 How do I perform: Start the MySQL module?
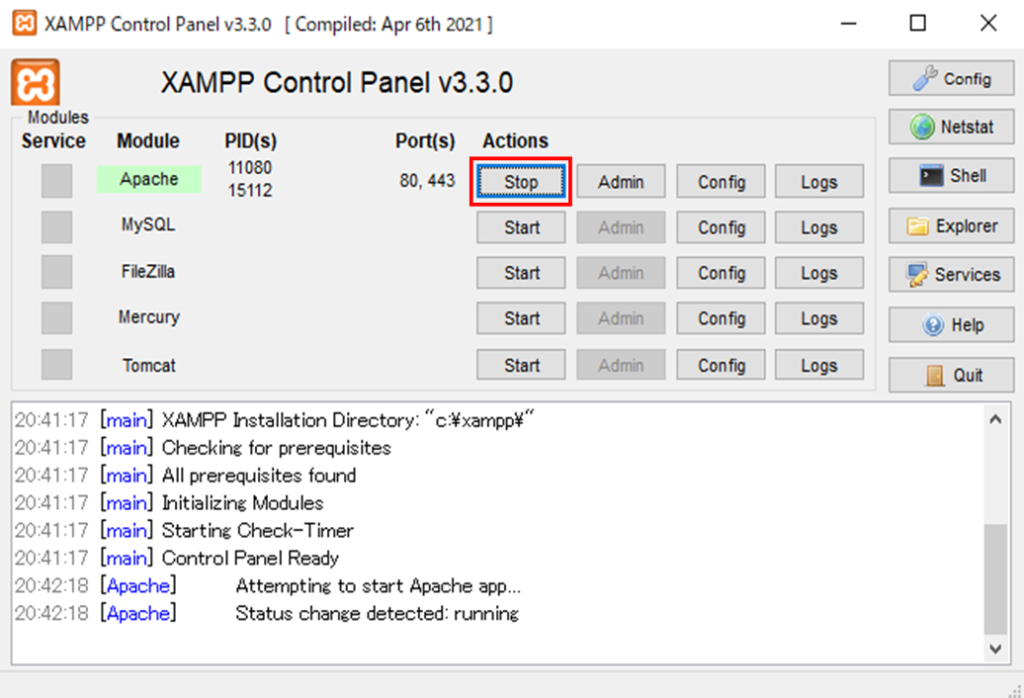tap(521, 228)
